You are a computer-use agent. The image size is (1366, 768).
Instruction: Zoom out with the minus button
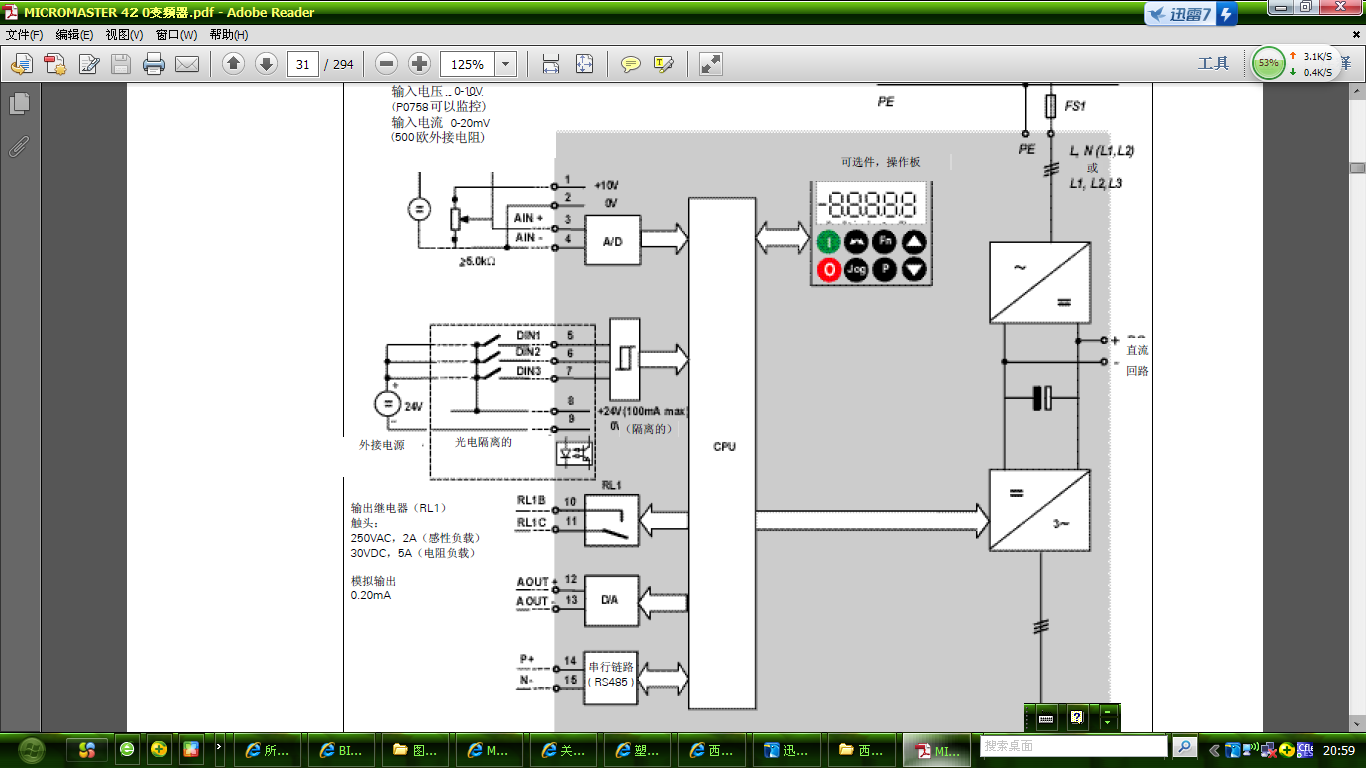[387, 64]
